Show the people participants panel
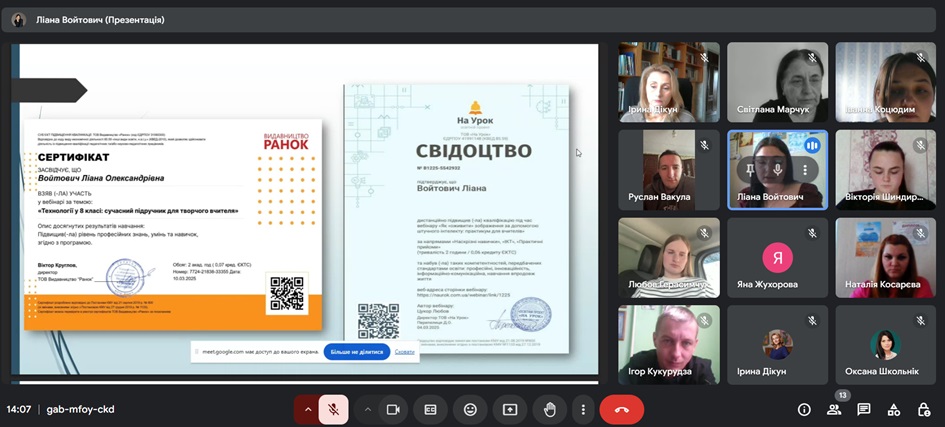This screenshot has height=427, width=945. 834,410
